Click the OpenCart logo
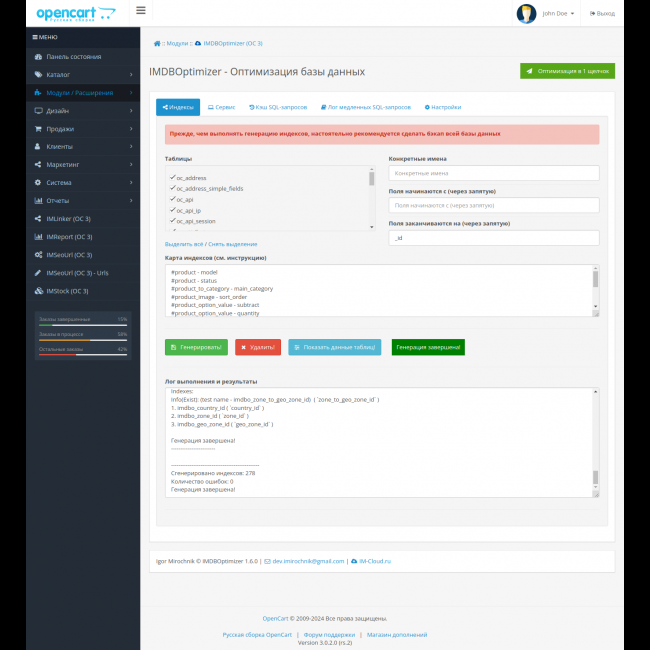650x650 pixels. pos(75,13)
